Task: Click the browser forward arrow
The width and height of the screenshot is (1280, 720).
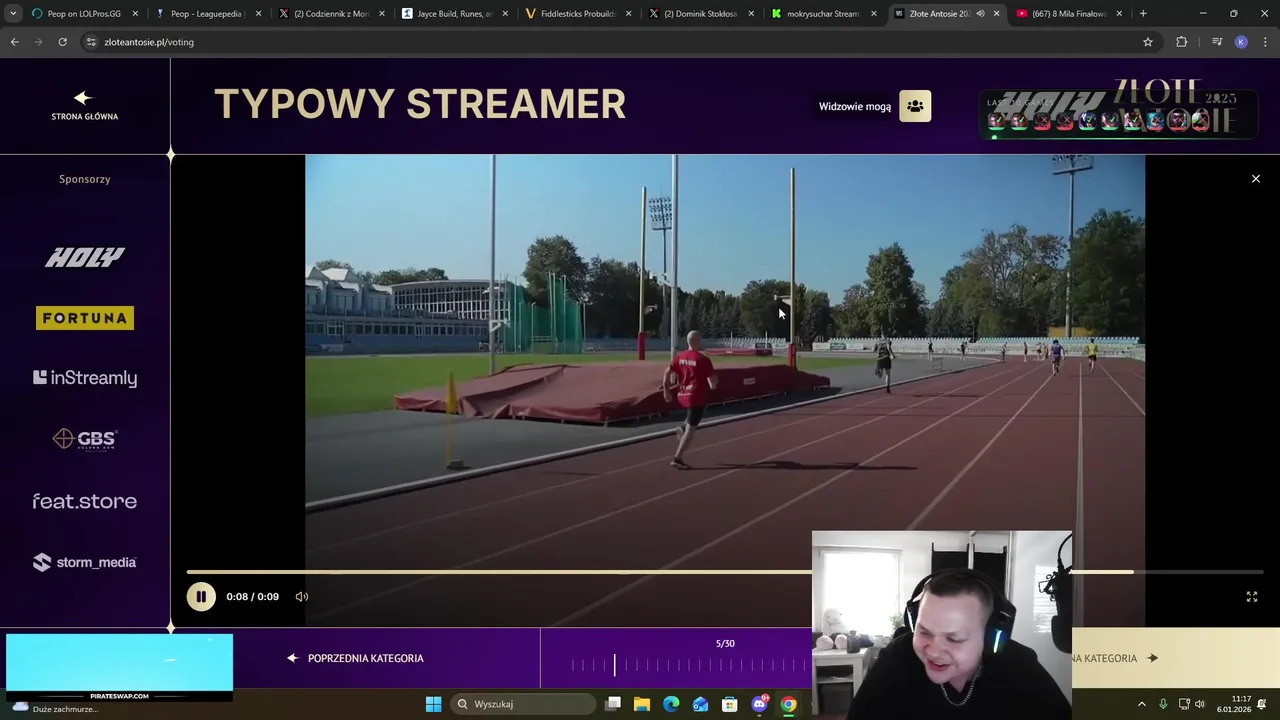Action: click(x=38, y=42)
